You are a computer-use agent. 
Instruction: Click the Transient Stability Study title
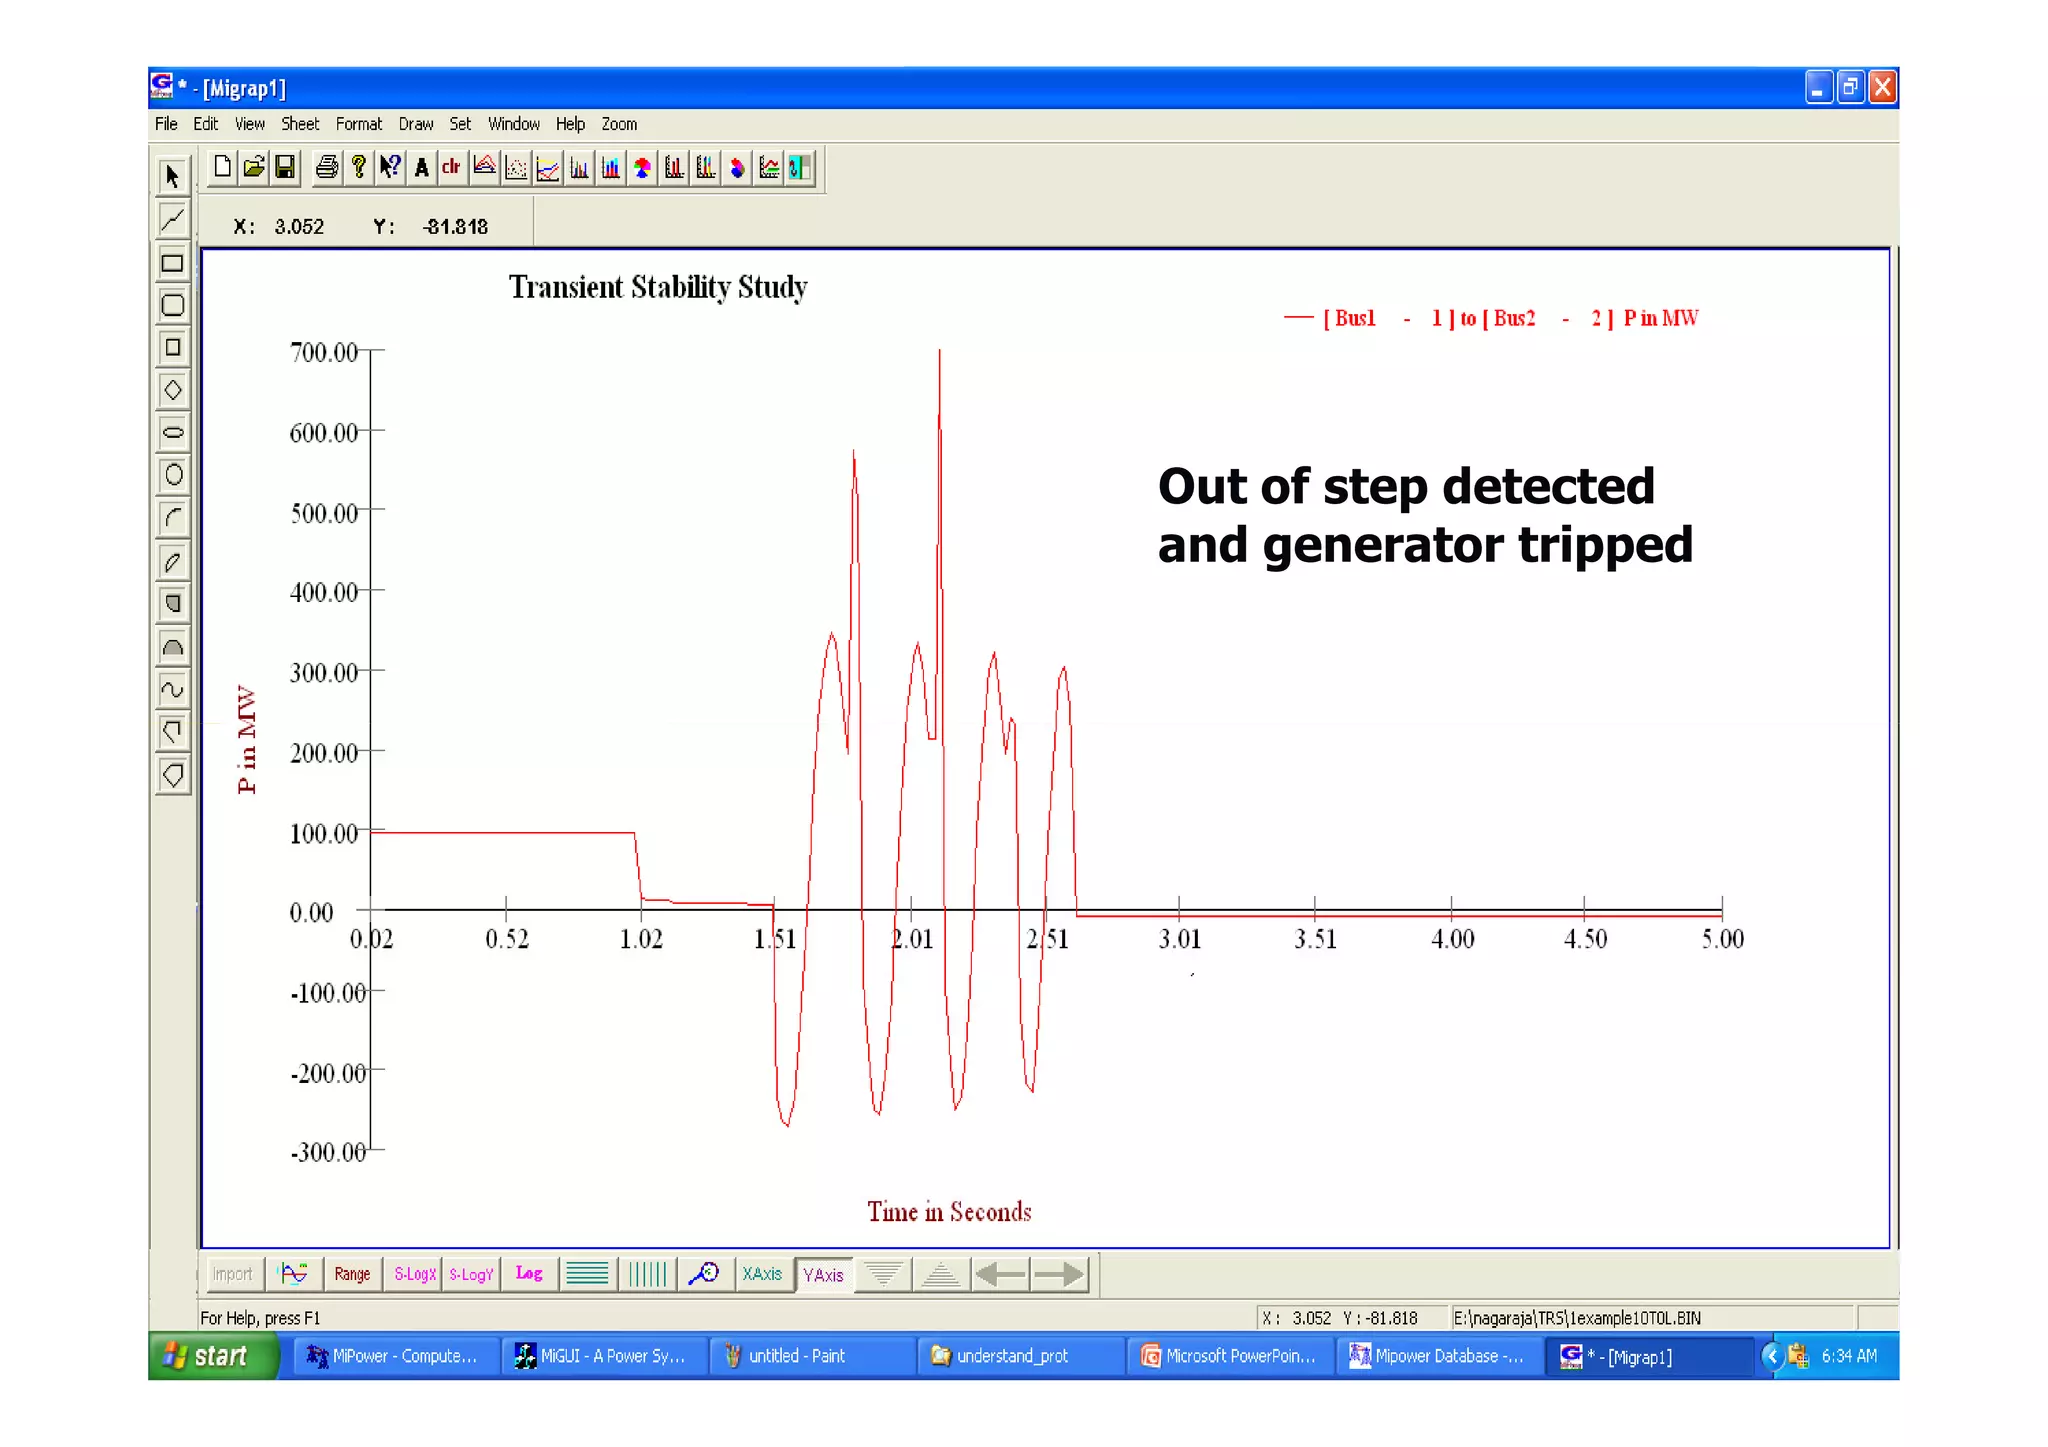tap(658, 287)
